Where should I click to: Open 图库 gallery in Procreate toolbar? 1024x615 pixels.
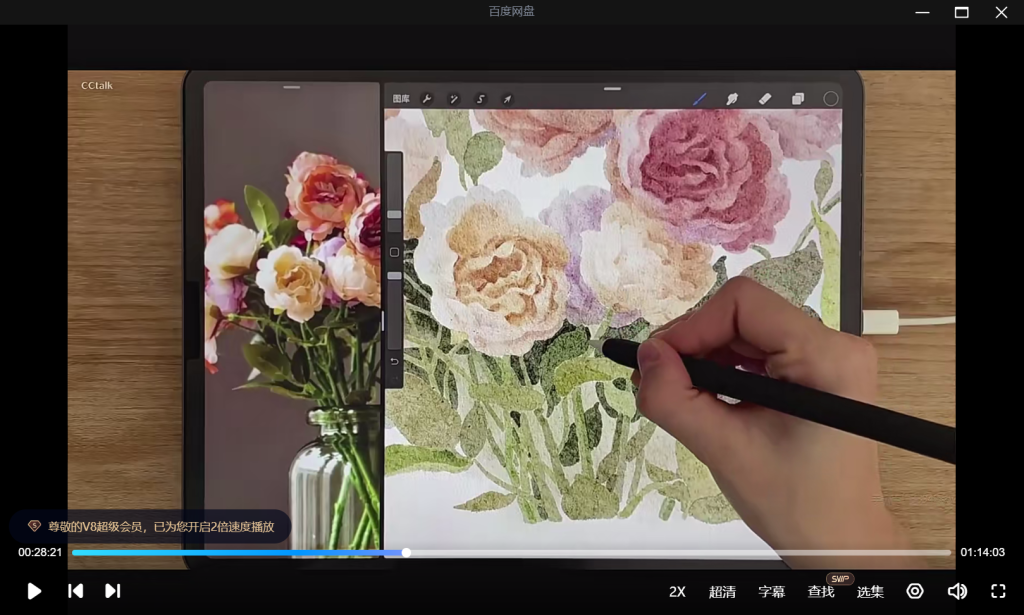[401, 99]
